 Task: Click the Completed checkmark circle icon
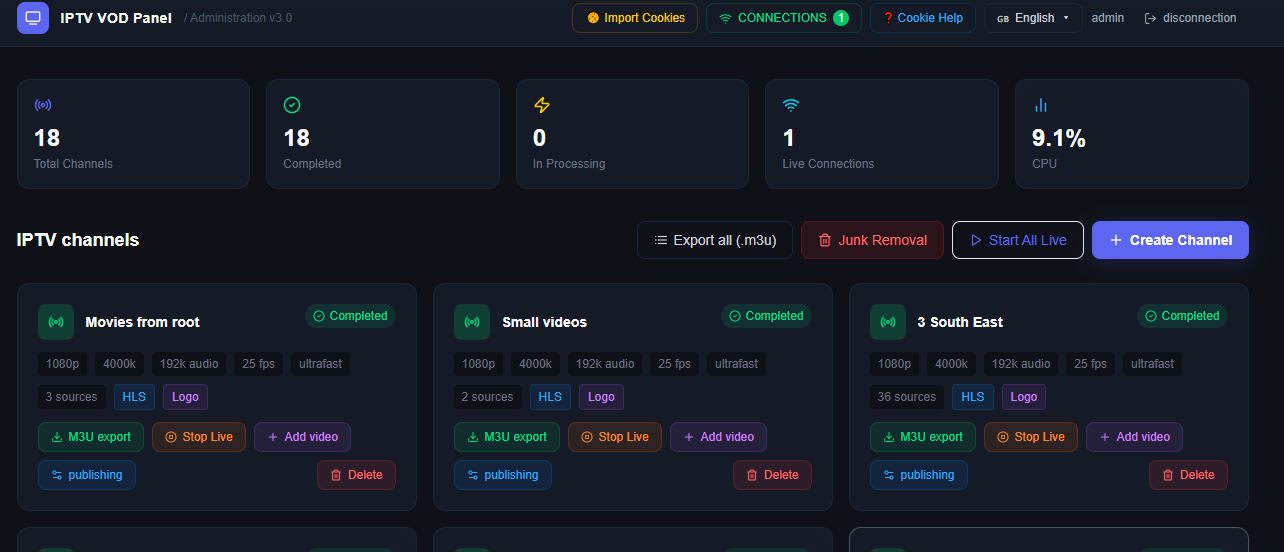[292, 105]
